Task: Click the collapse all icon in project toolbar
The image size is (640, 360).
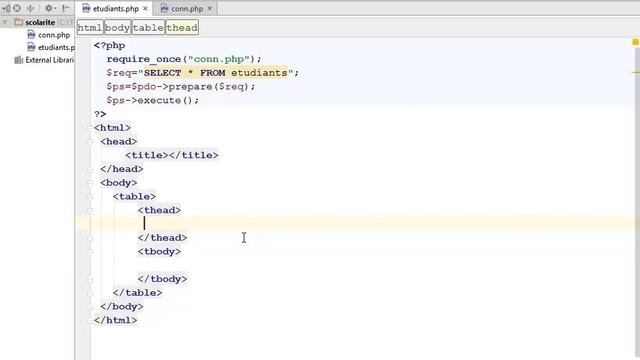Action: pyautogui.click(x=31, y=8)
